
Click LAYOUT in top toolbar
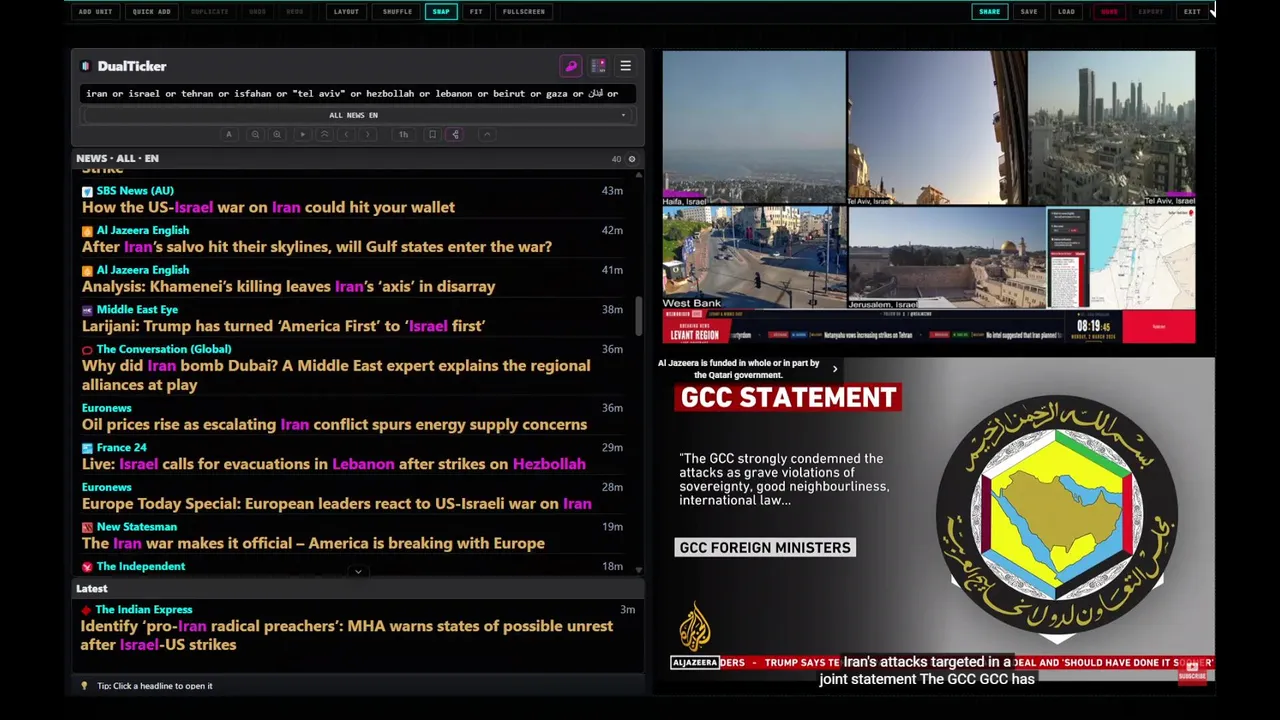pyautogui.click(x=346, y=12)
